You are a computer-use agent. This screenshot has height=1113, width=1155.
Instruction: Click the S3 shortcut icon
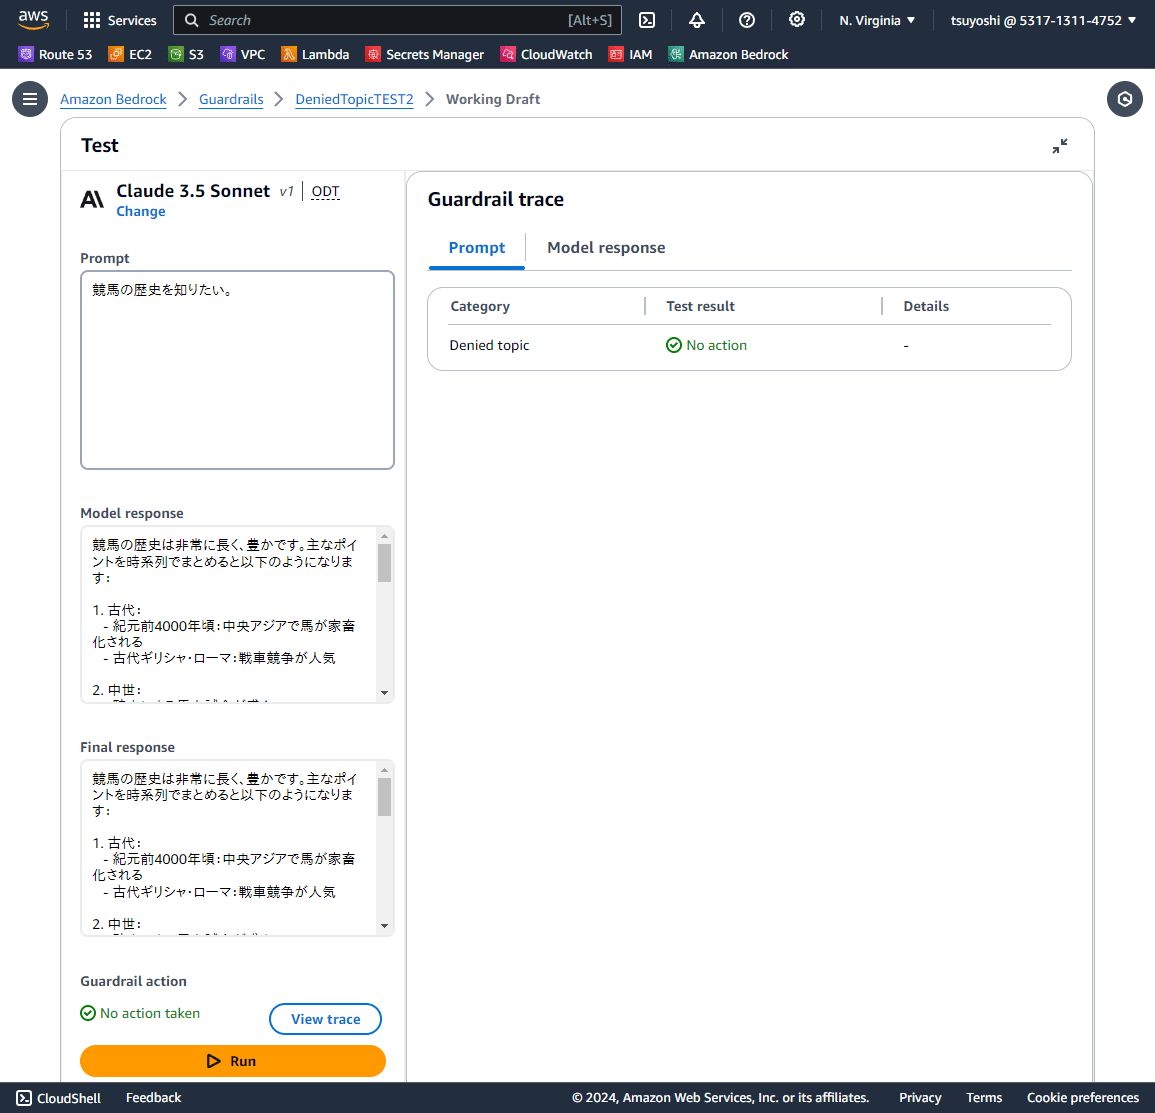175,54
